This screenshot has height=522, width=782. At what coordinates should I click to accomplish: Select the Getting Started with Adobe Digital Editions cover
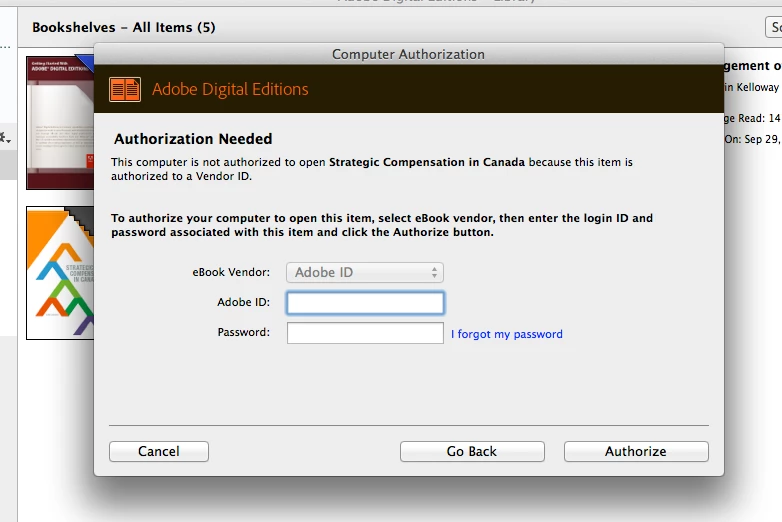pos(60,123)
